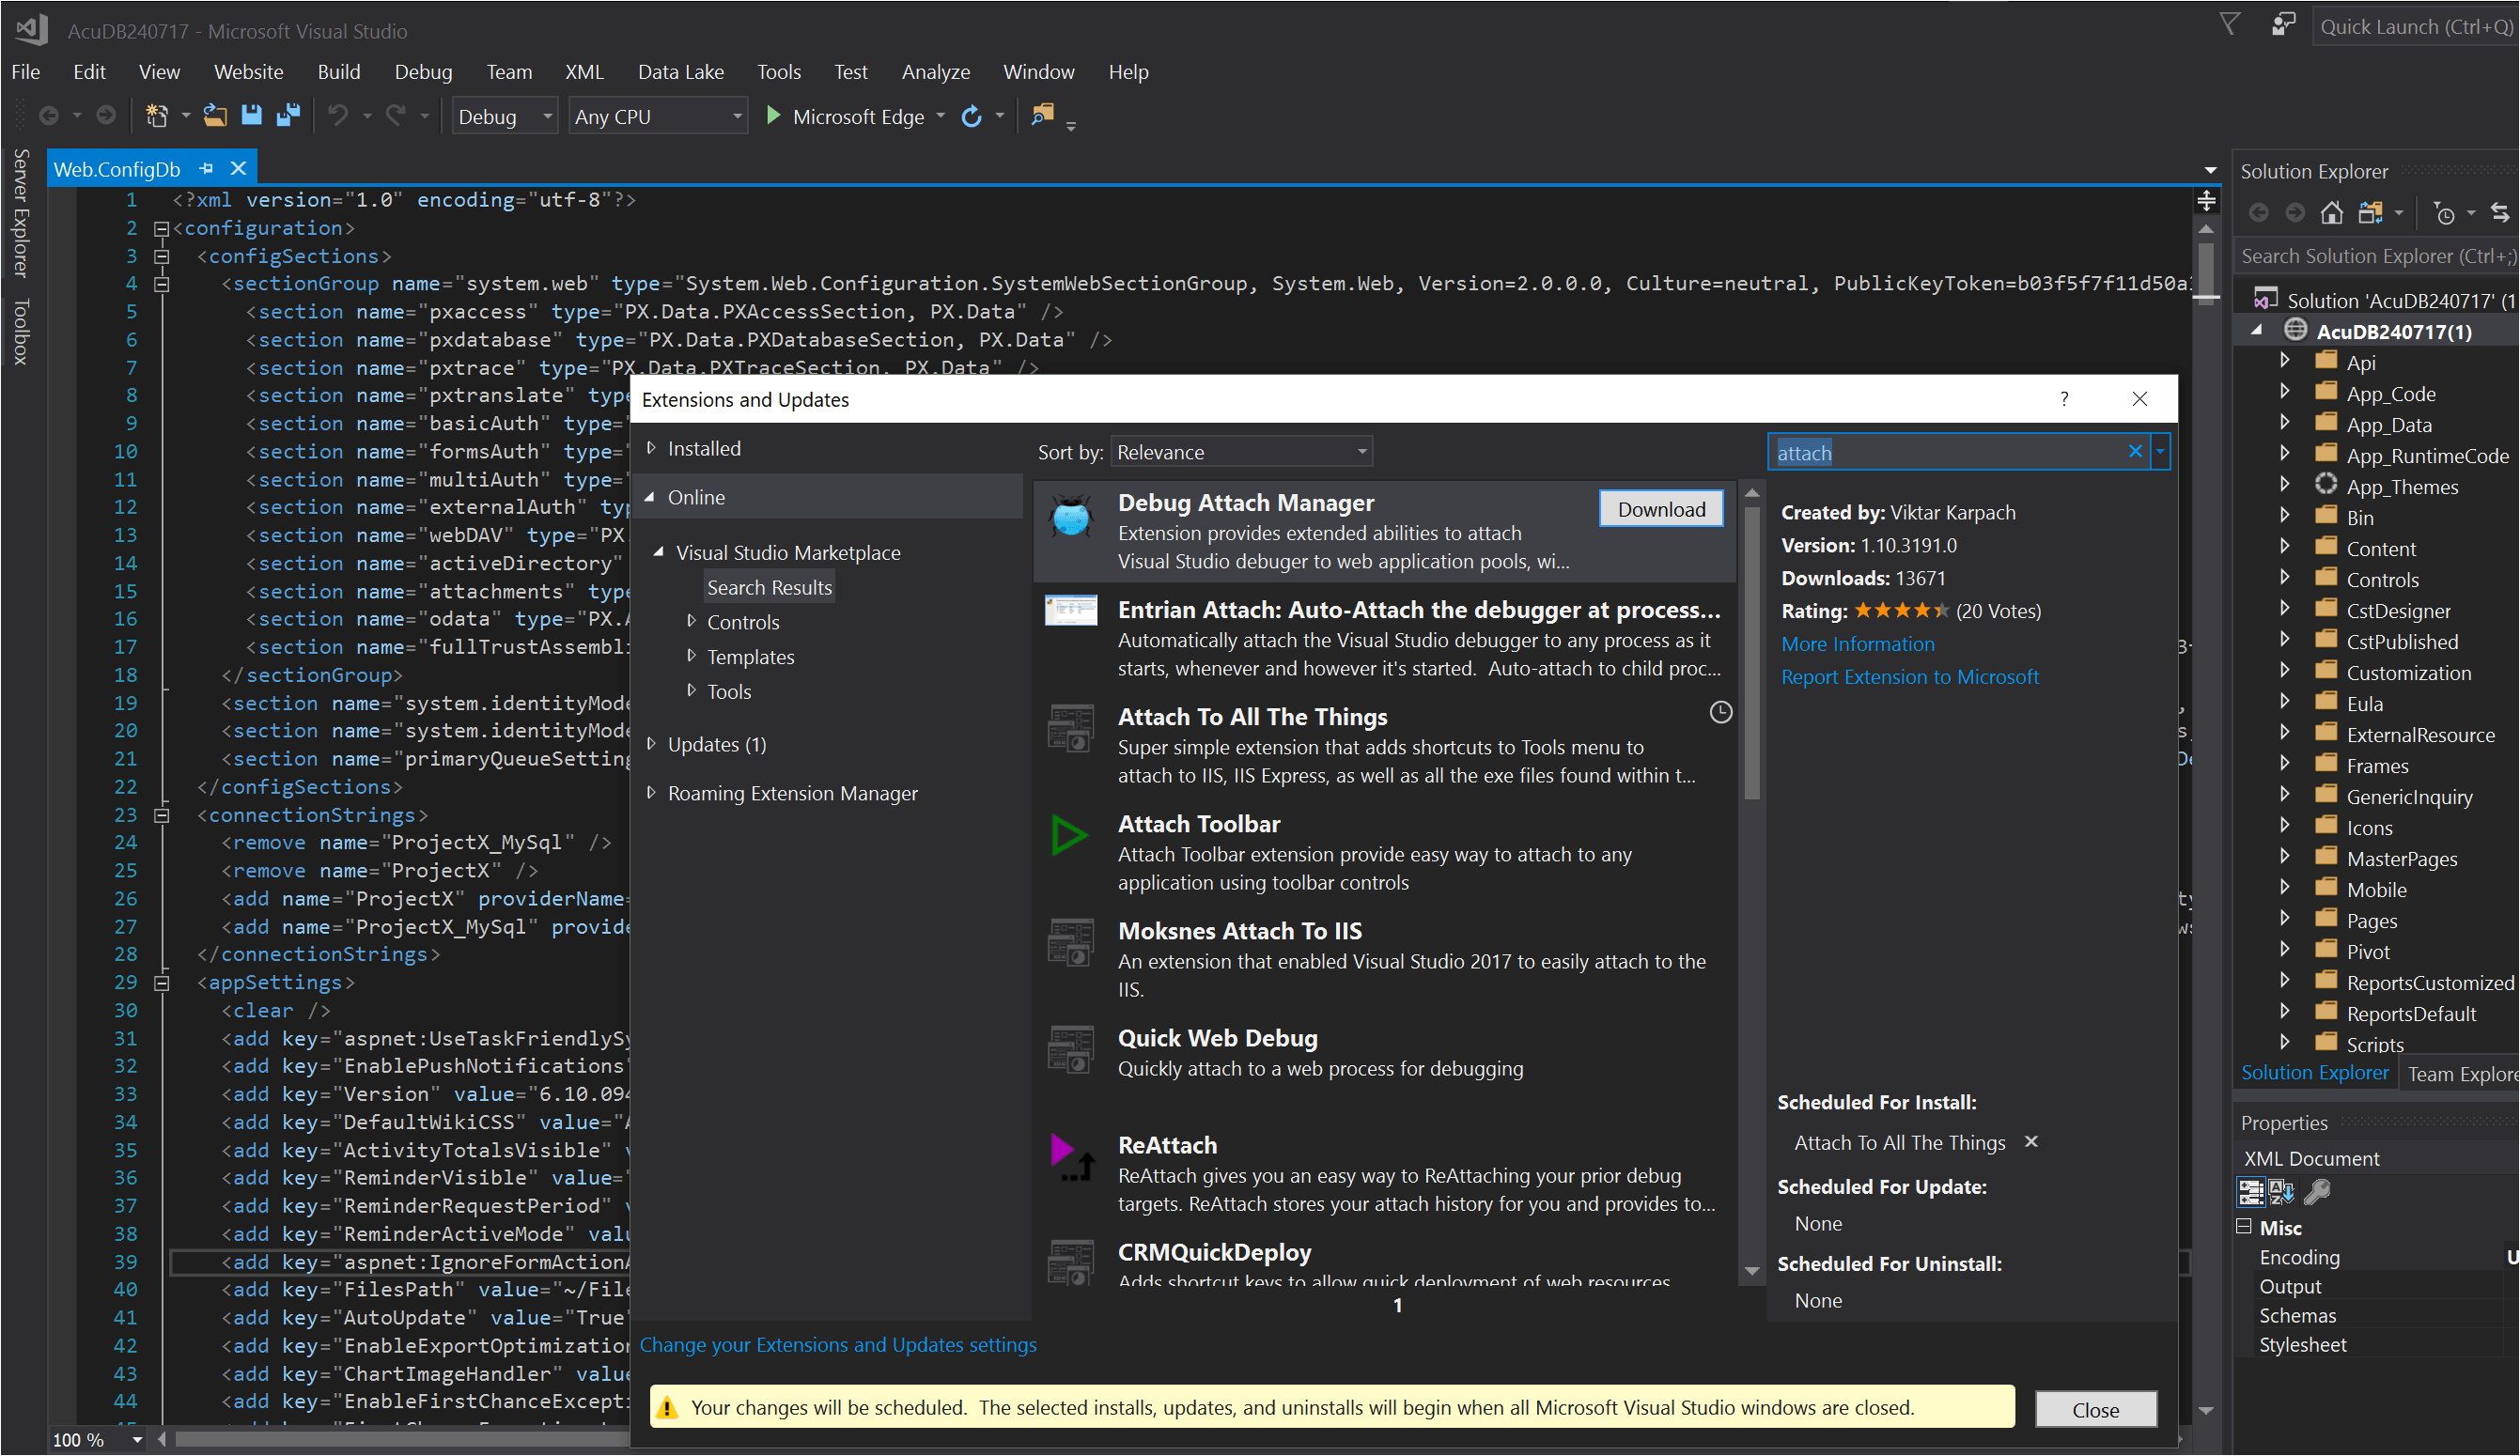Click the Categorized icon in Properties panel
This screenshot has width=2520, height=1456.
(x=2251, y=1192)
